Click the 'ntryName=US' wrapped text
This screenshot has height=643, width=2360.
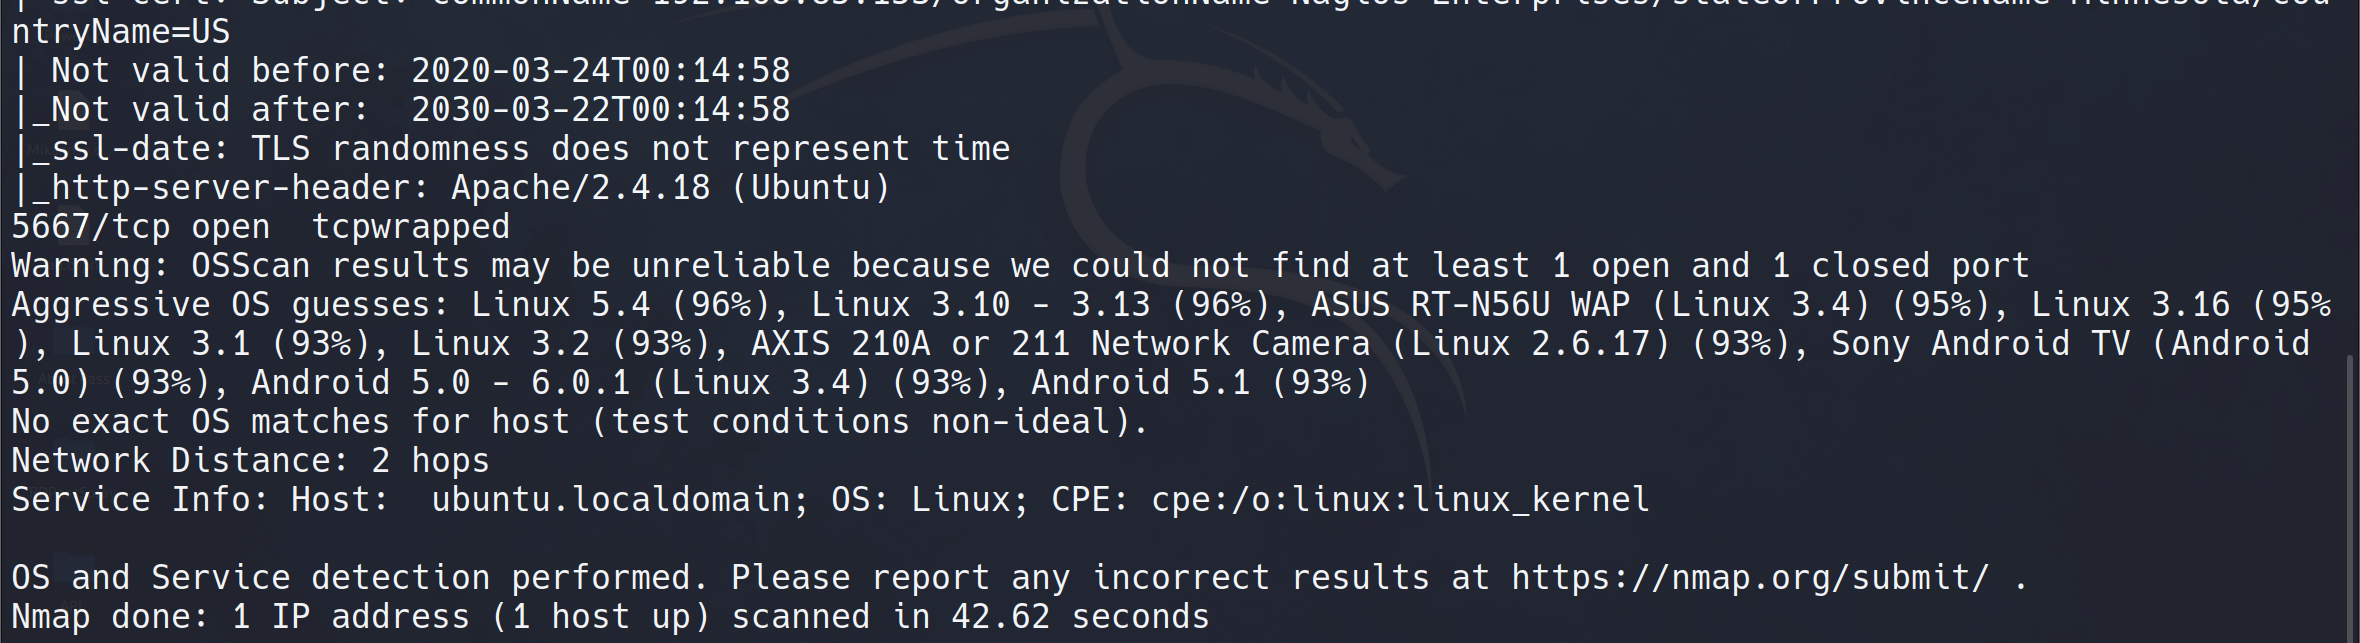120,32
